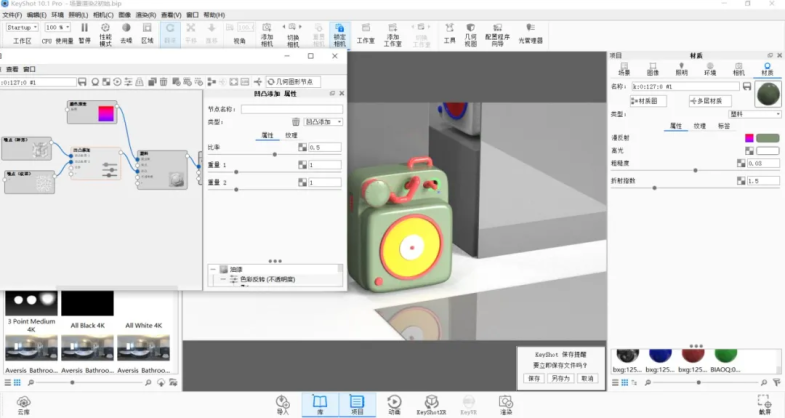Open the 帮助(H) menu
The height and width of the screenshot is (418, 785).
coord(214,15)
